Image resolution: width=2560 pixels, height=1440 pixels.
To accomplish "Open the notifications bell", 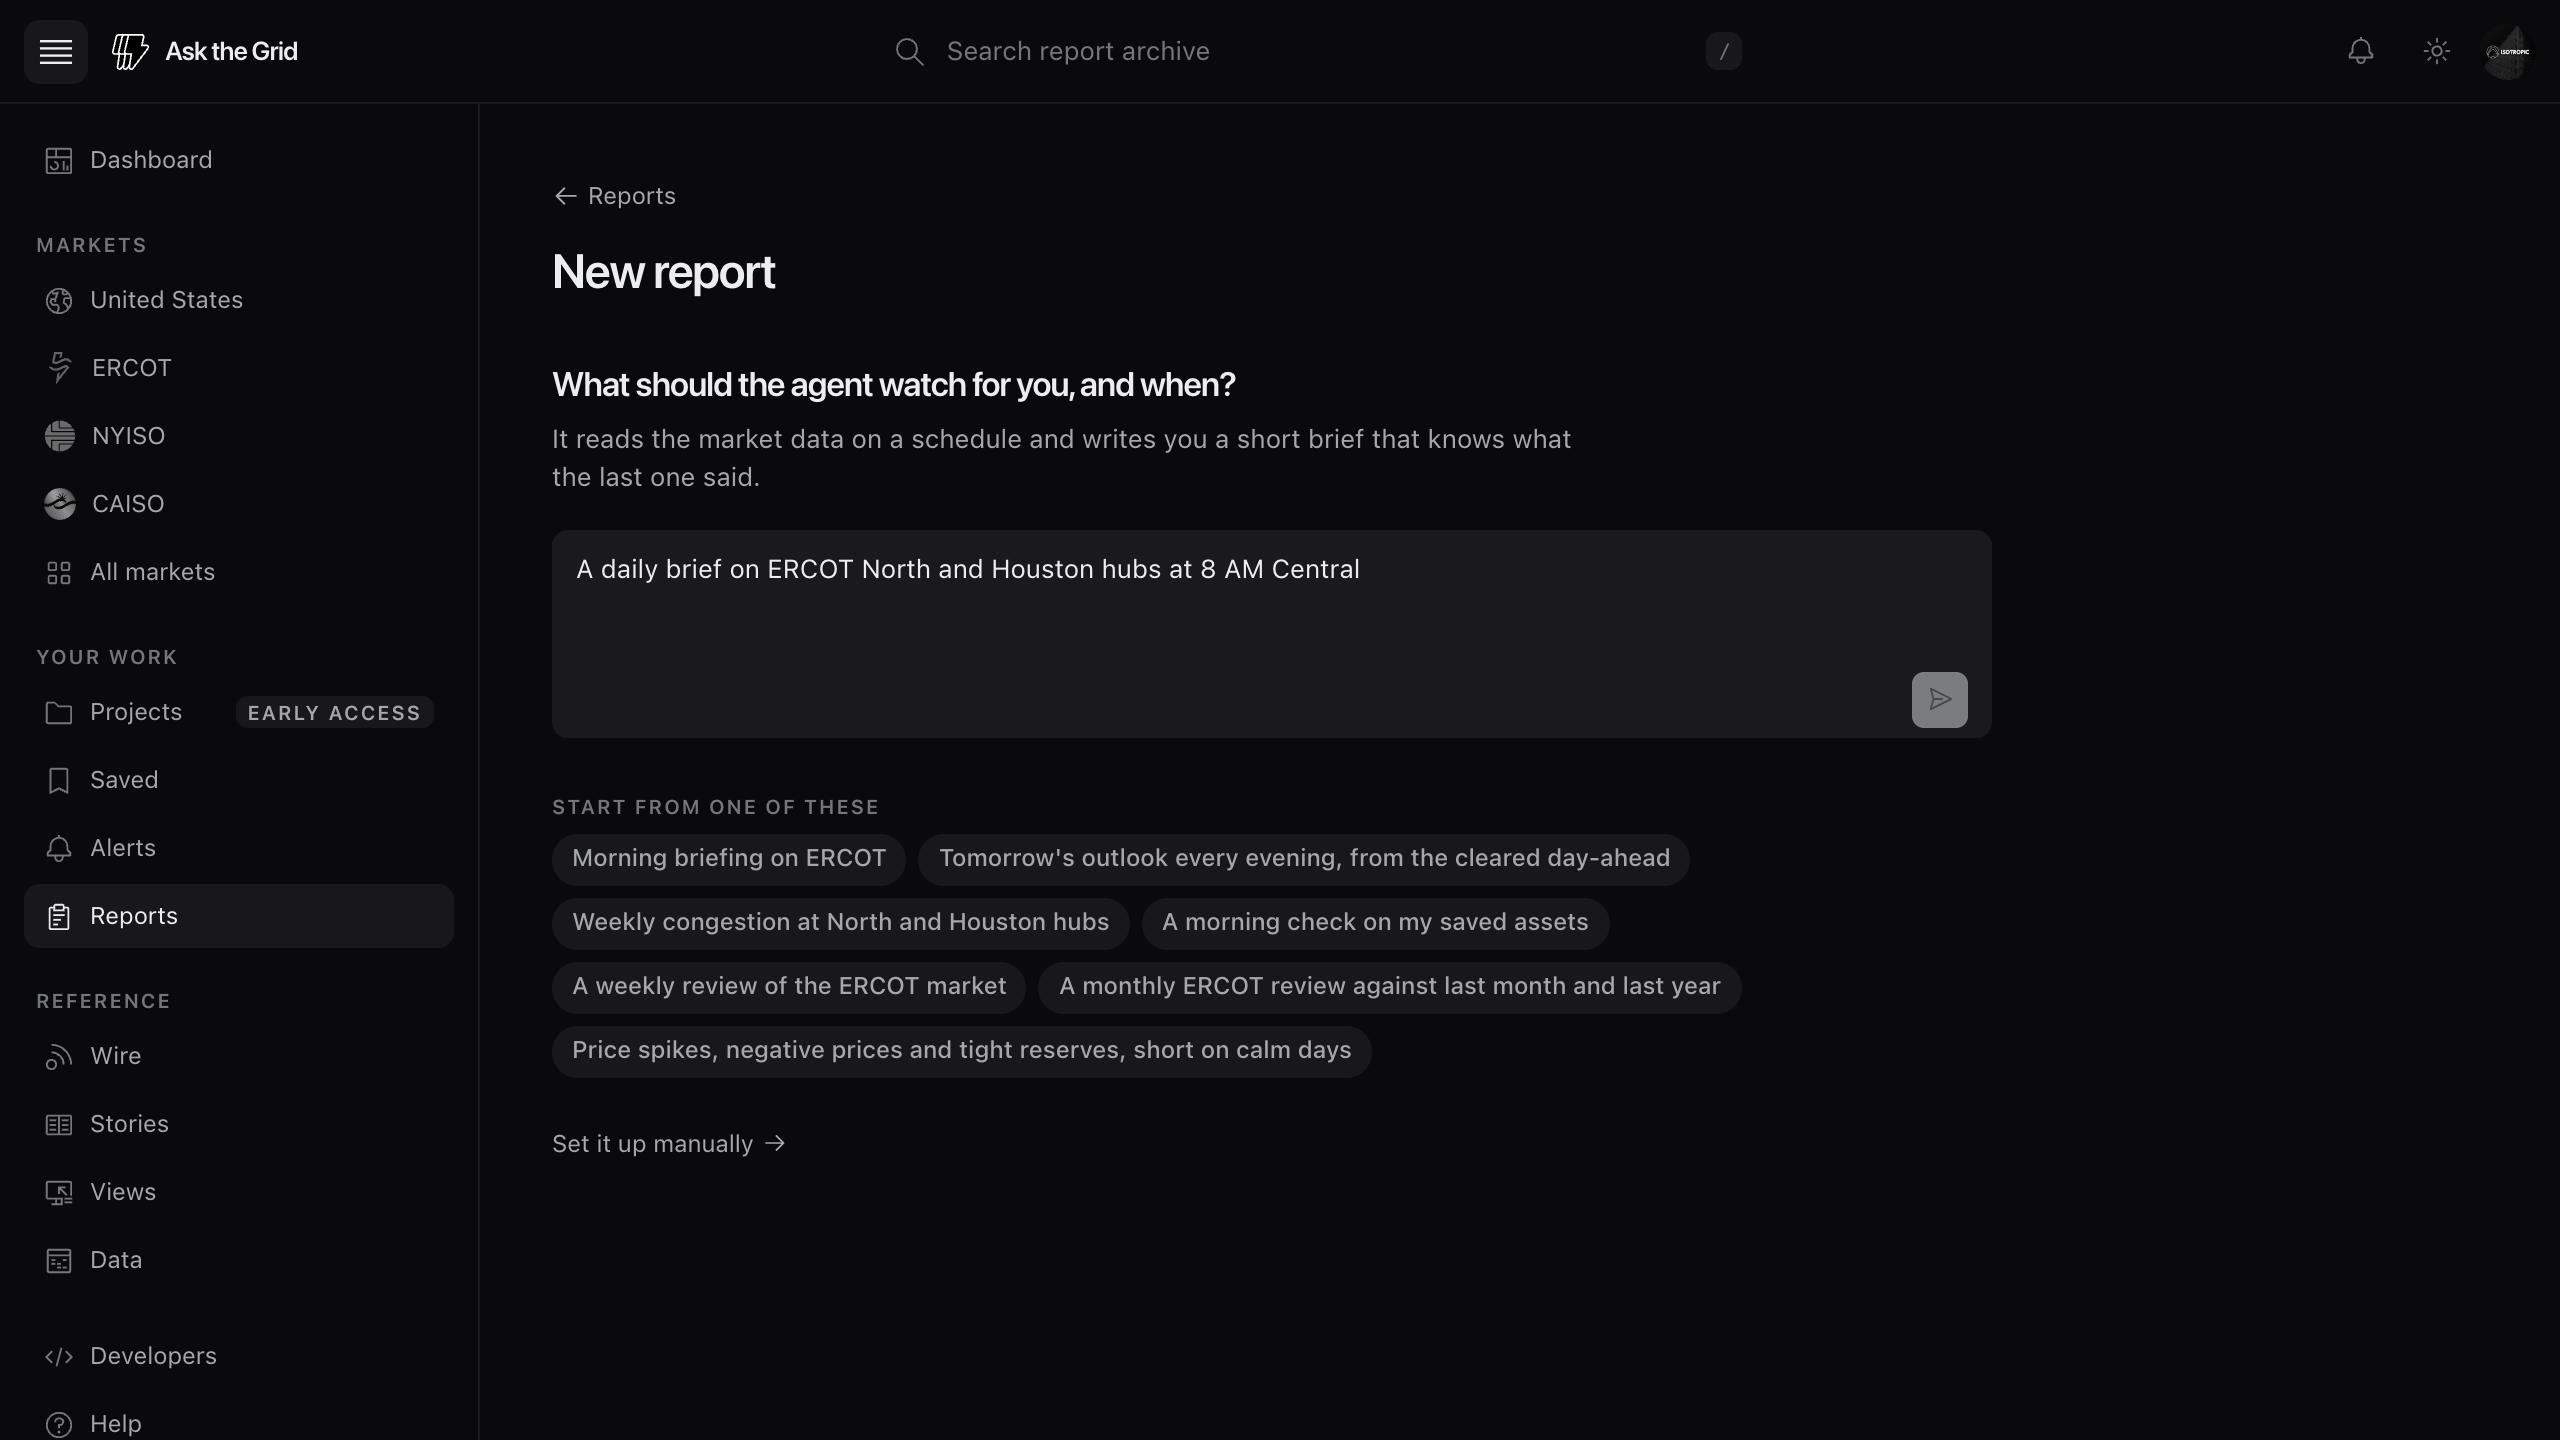I will tap(2361, 52).
